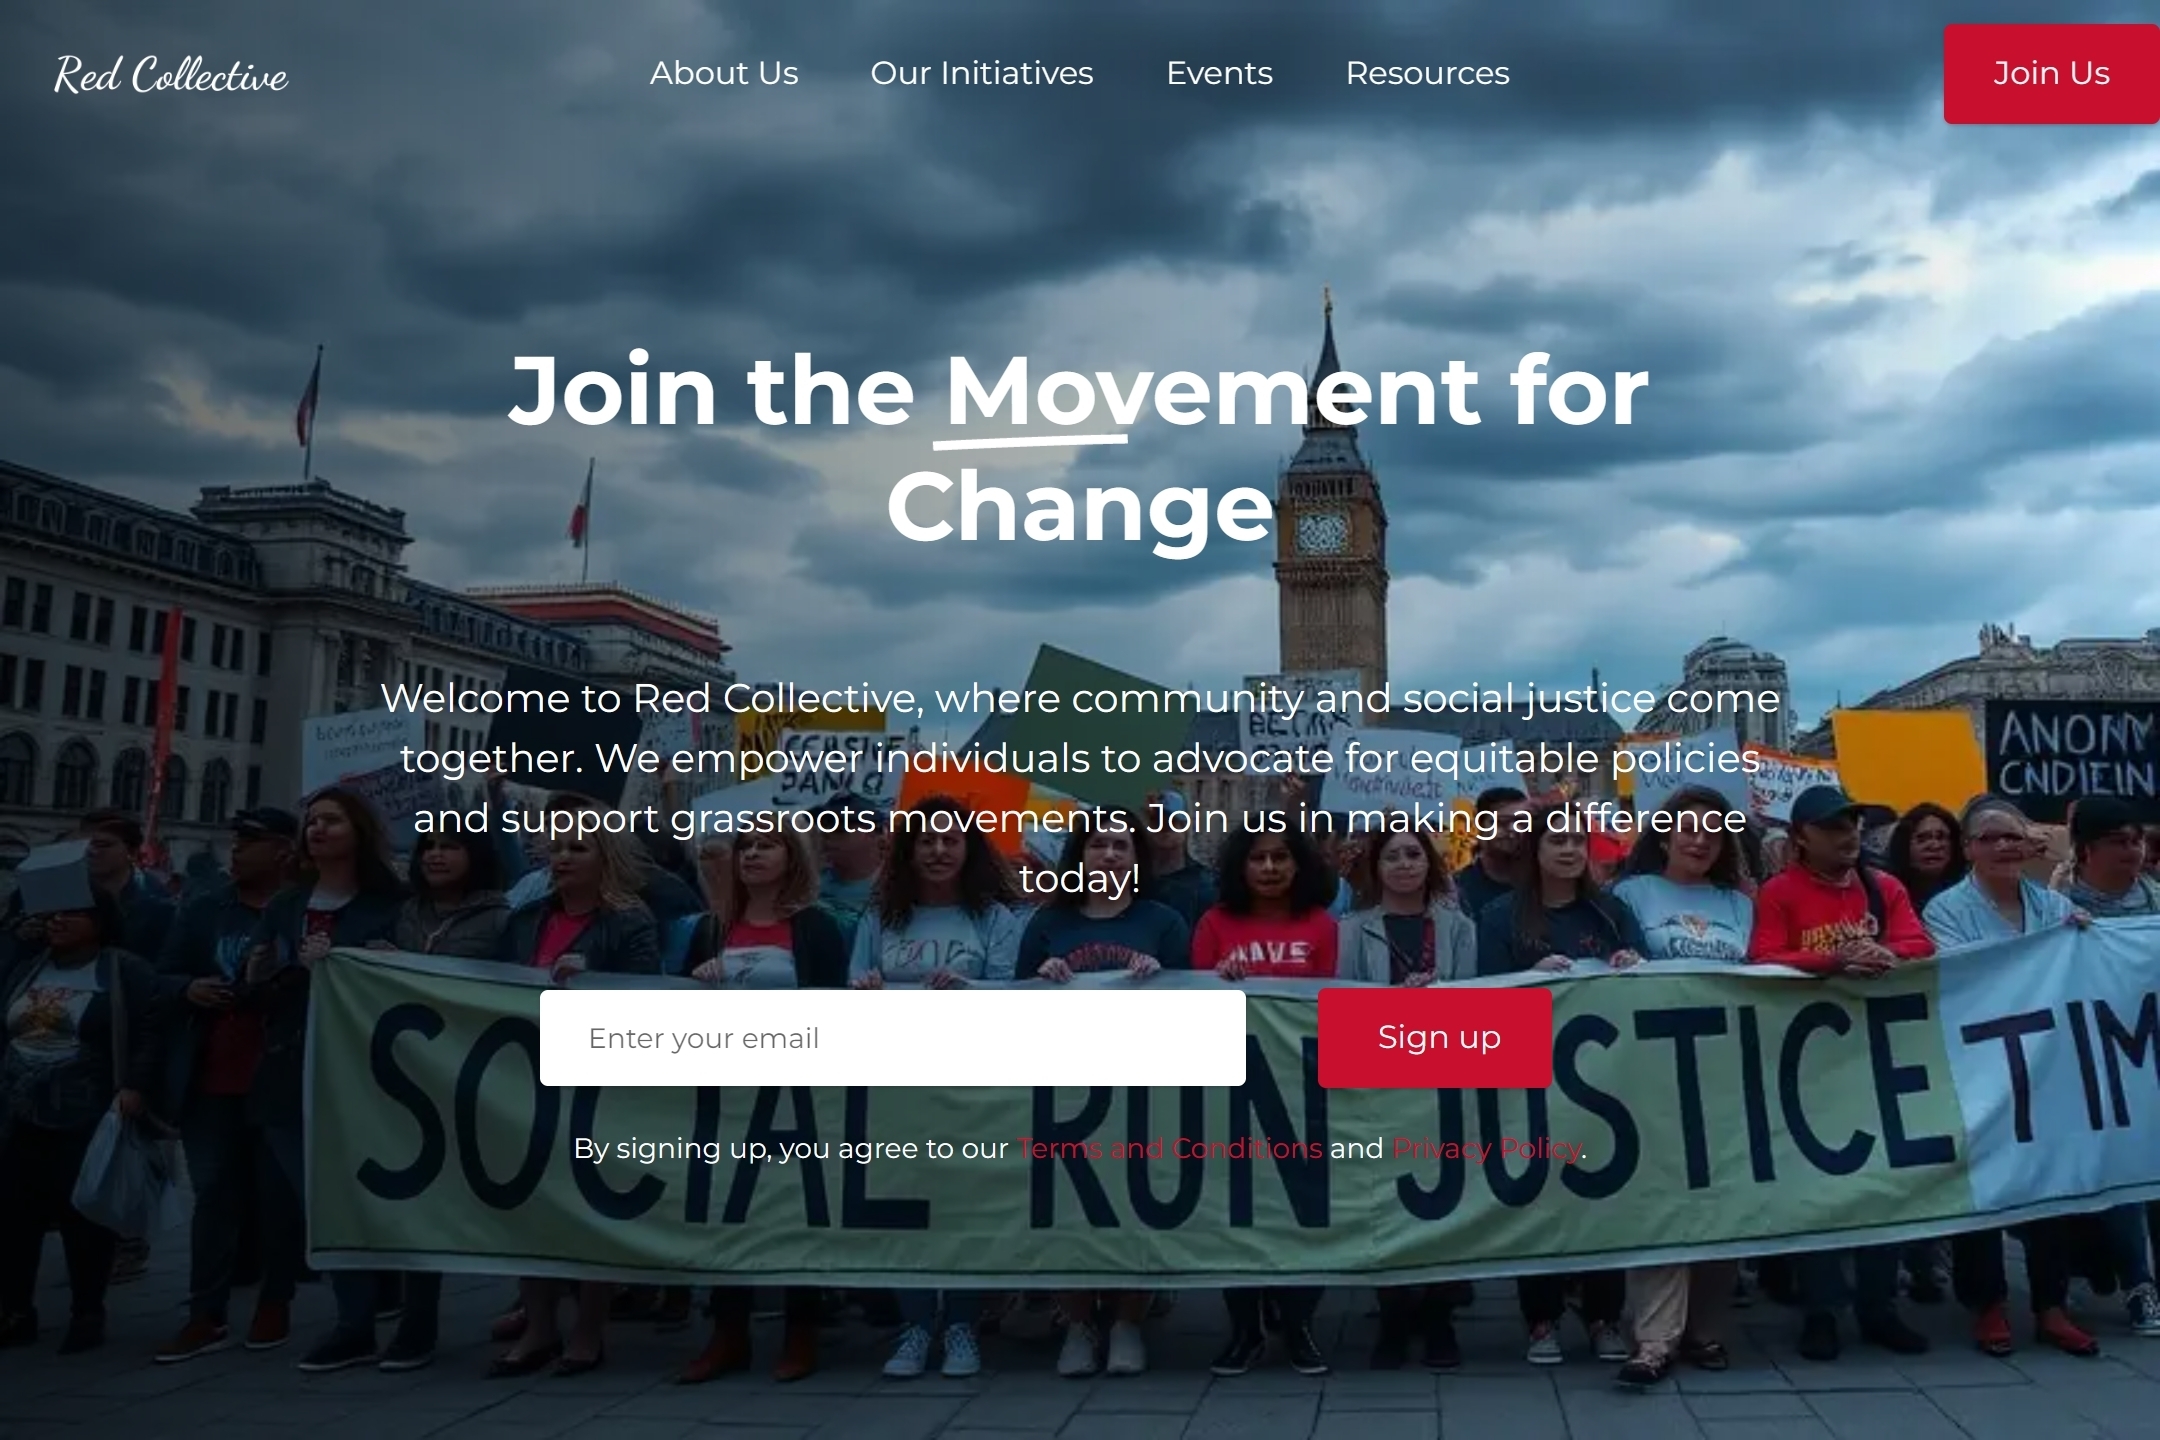Click the Big Ben clock face in the photo

(x=1324, y=532)
